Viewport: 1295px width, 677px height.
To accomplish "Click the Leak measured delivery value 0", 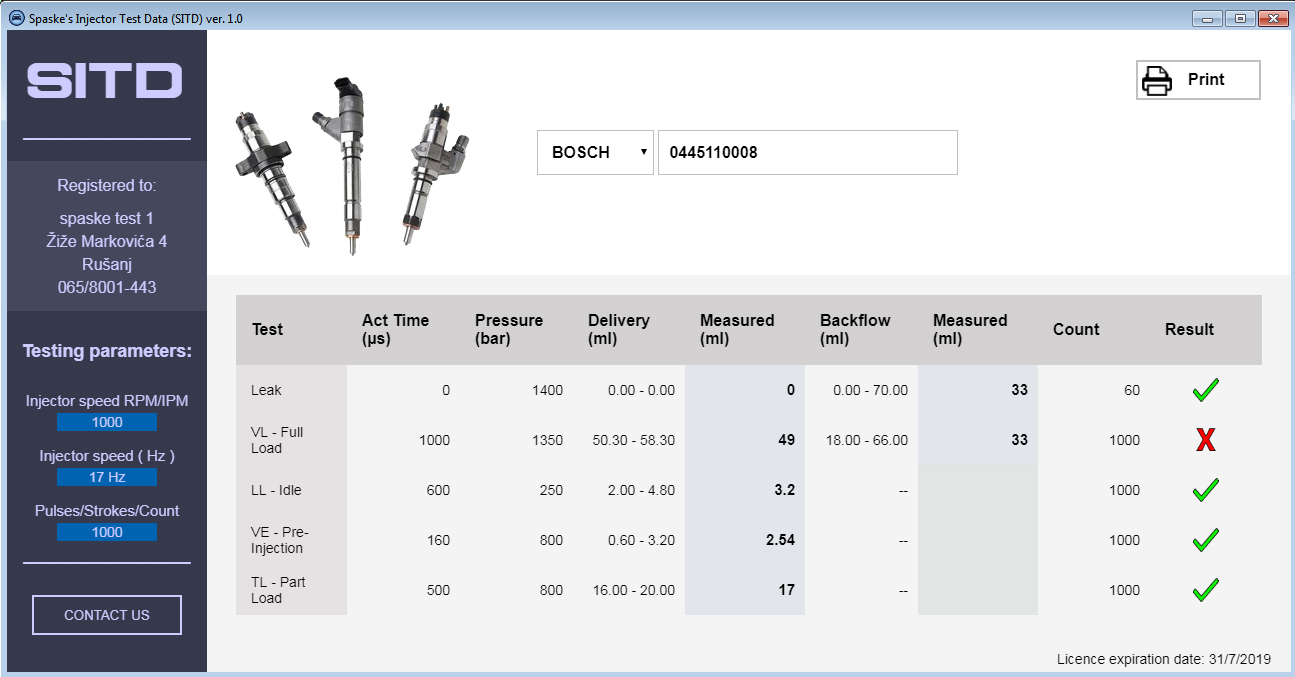I will coord(790,390).
